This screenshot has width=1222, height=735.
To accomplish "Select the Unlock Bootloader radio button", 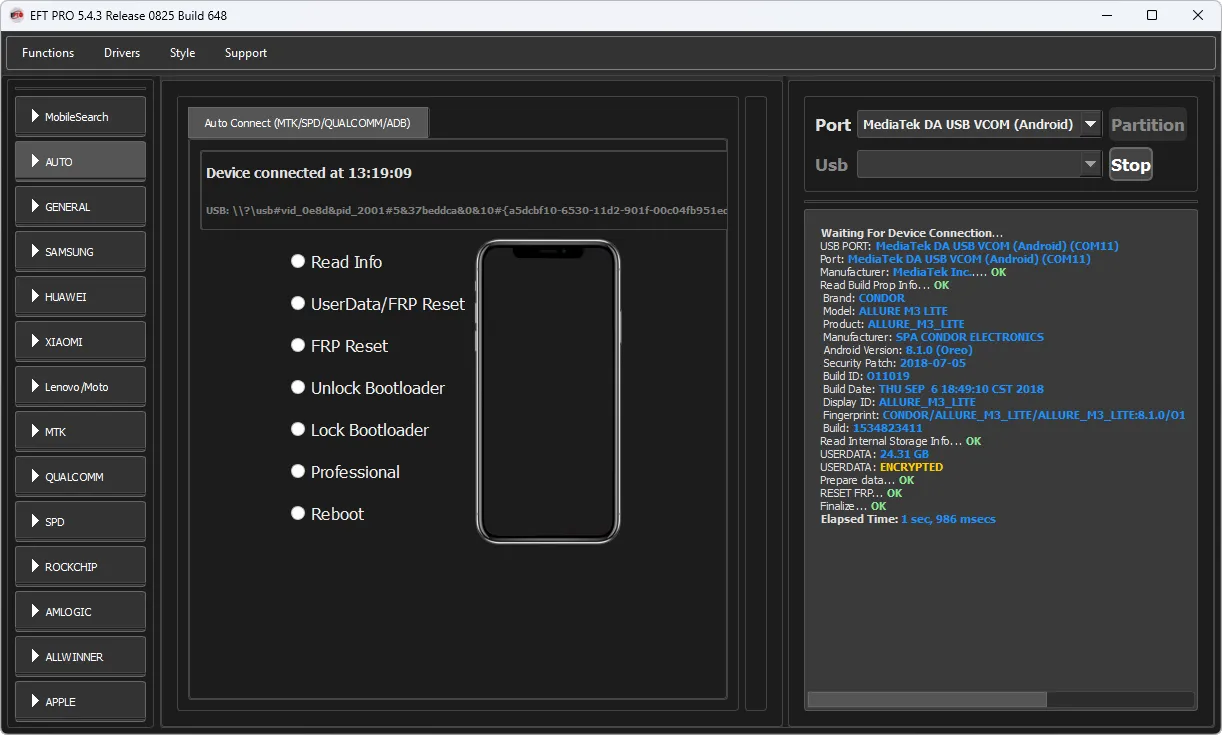I will click(x=298, y=387).
